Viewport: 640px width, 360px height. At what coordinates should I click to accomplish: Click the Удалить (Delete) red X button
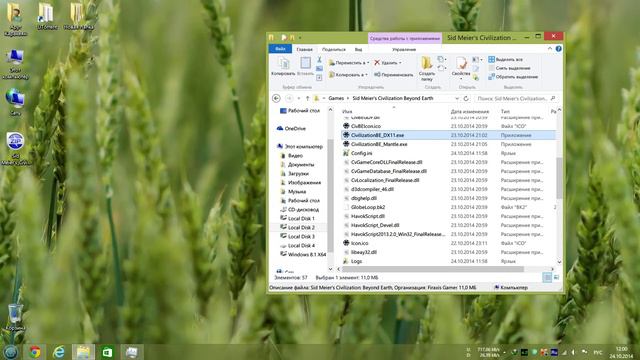point(388,63)
